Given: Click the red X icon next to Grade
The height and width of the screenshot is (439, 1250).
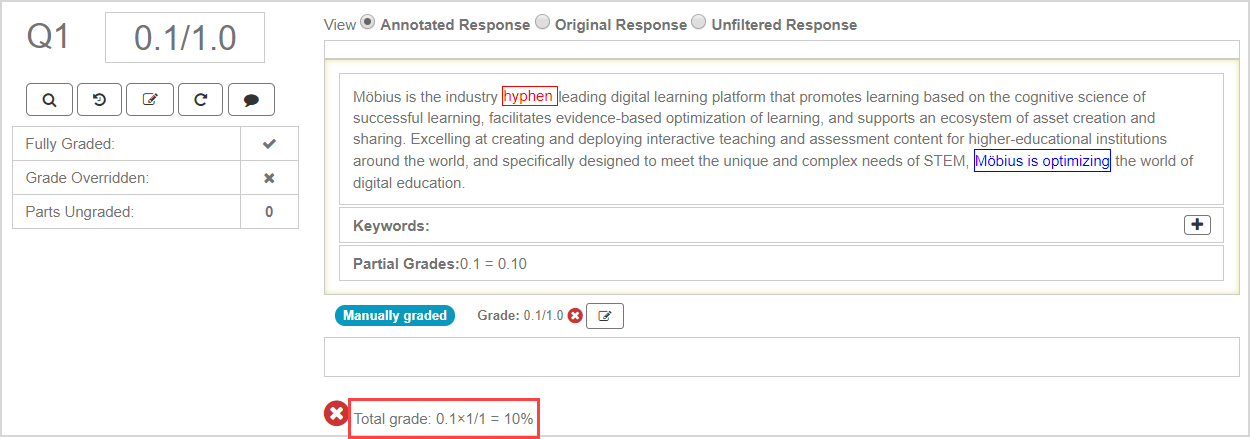Looking at the screenshot, I should click(x=575, y=316).
